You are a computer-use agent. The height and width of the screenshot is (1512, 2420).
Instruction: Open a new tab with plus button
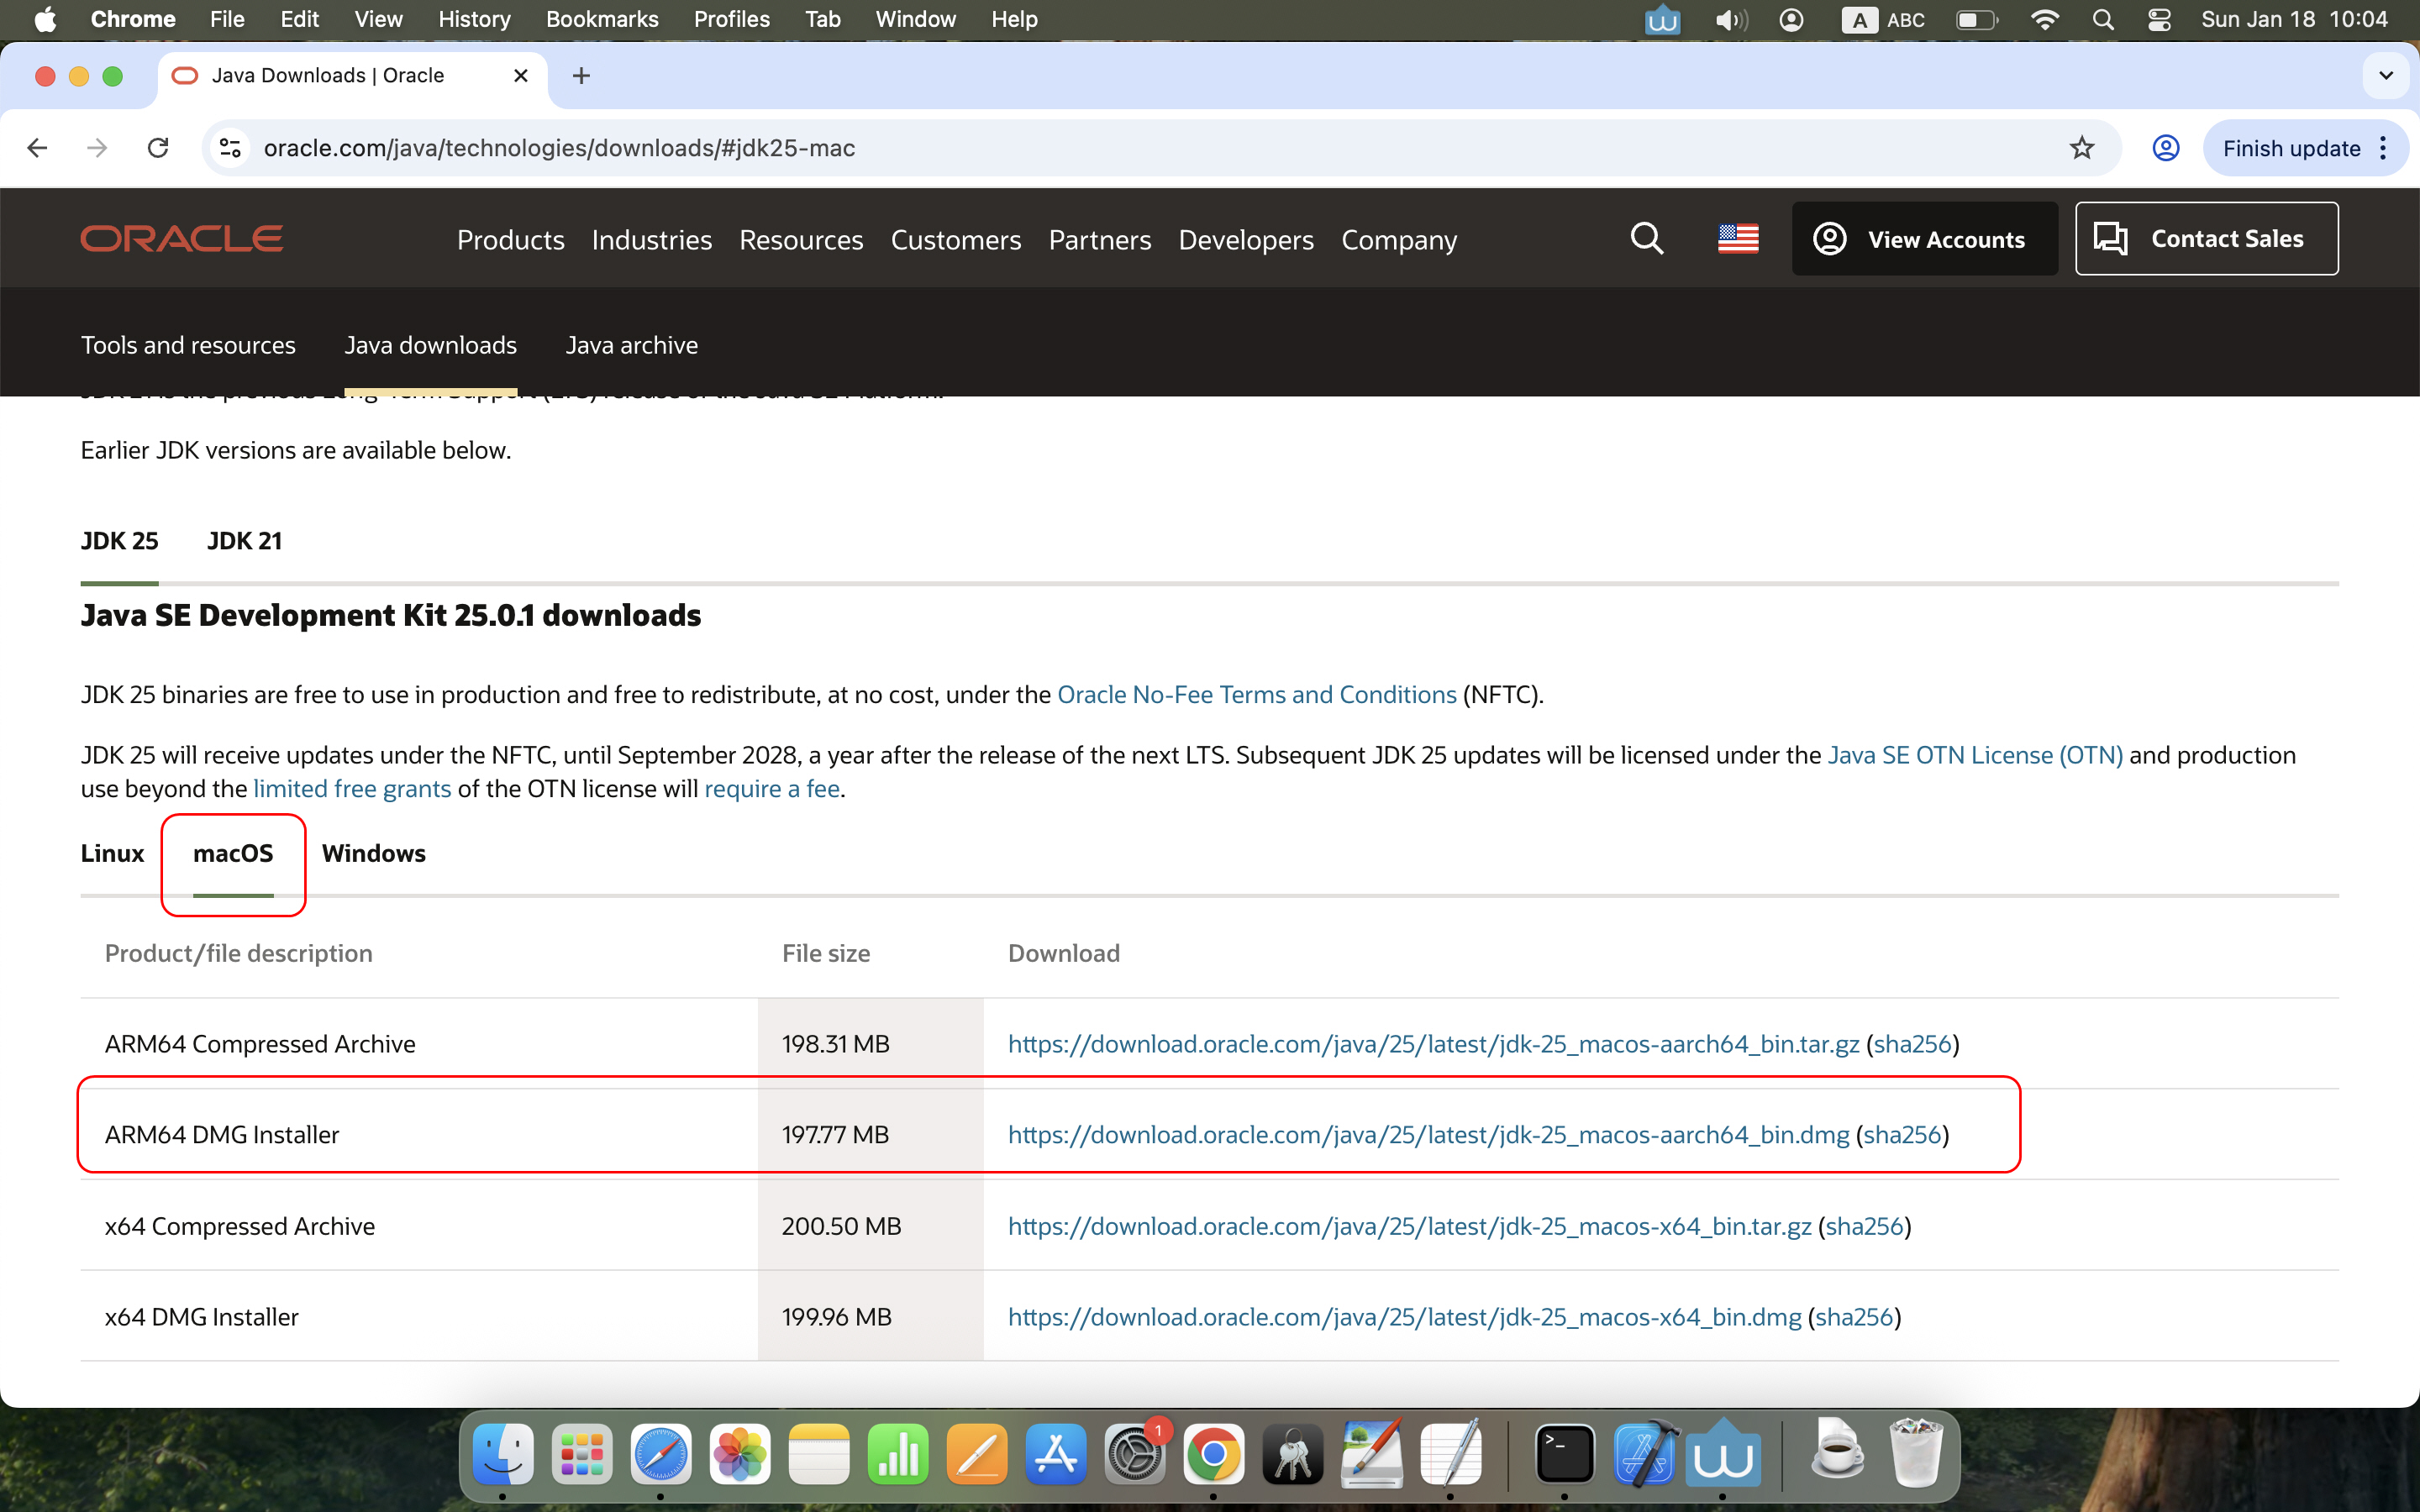coord(581,76)
